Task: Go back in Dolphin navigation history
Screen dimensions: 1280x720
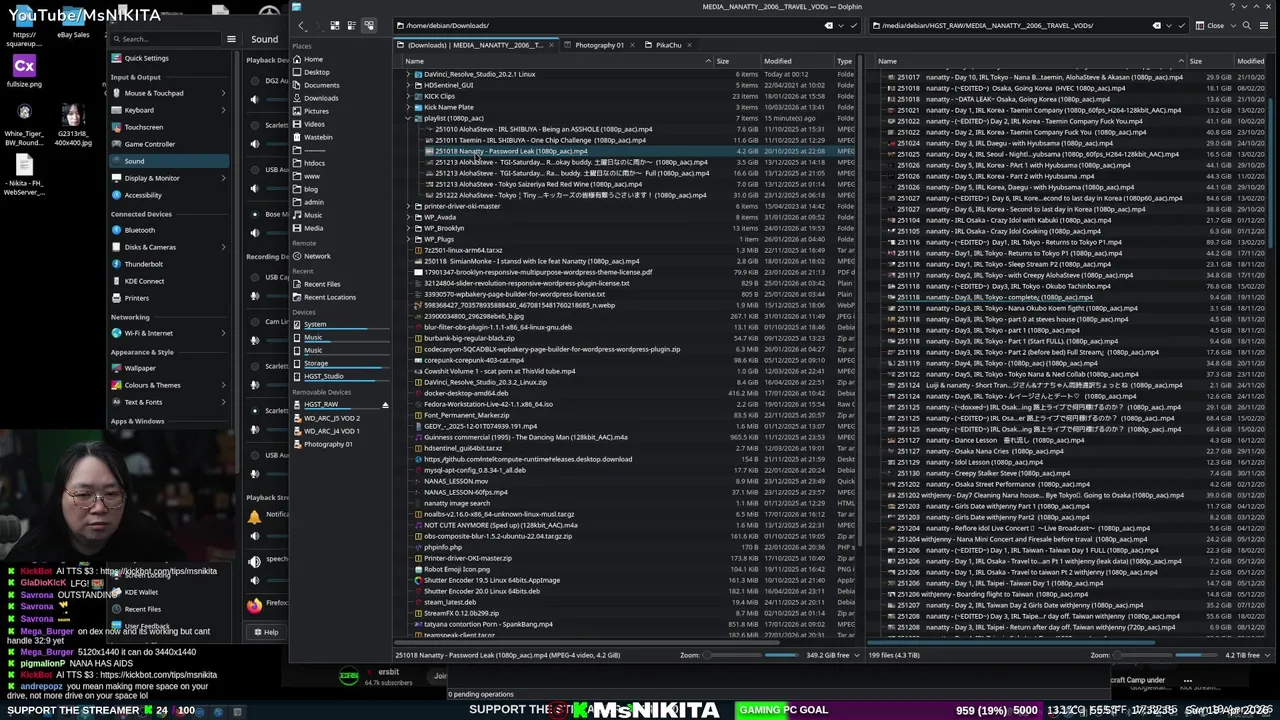Action: pyautogui.click(x=301, y=25)
